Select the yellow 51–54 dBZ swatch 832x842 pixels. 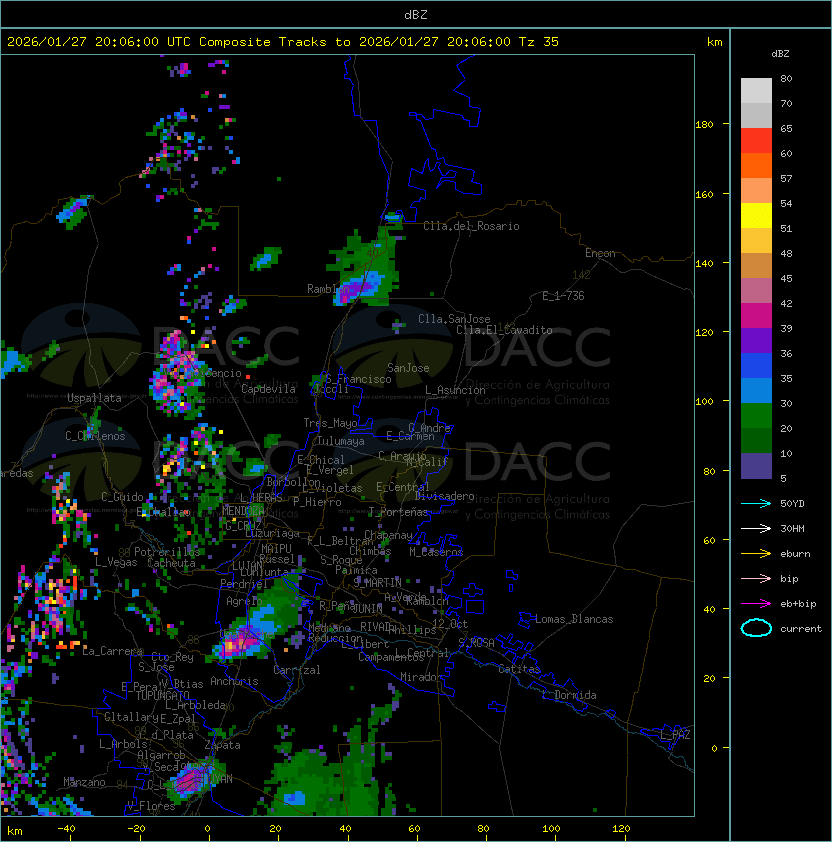coord(756,216)
